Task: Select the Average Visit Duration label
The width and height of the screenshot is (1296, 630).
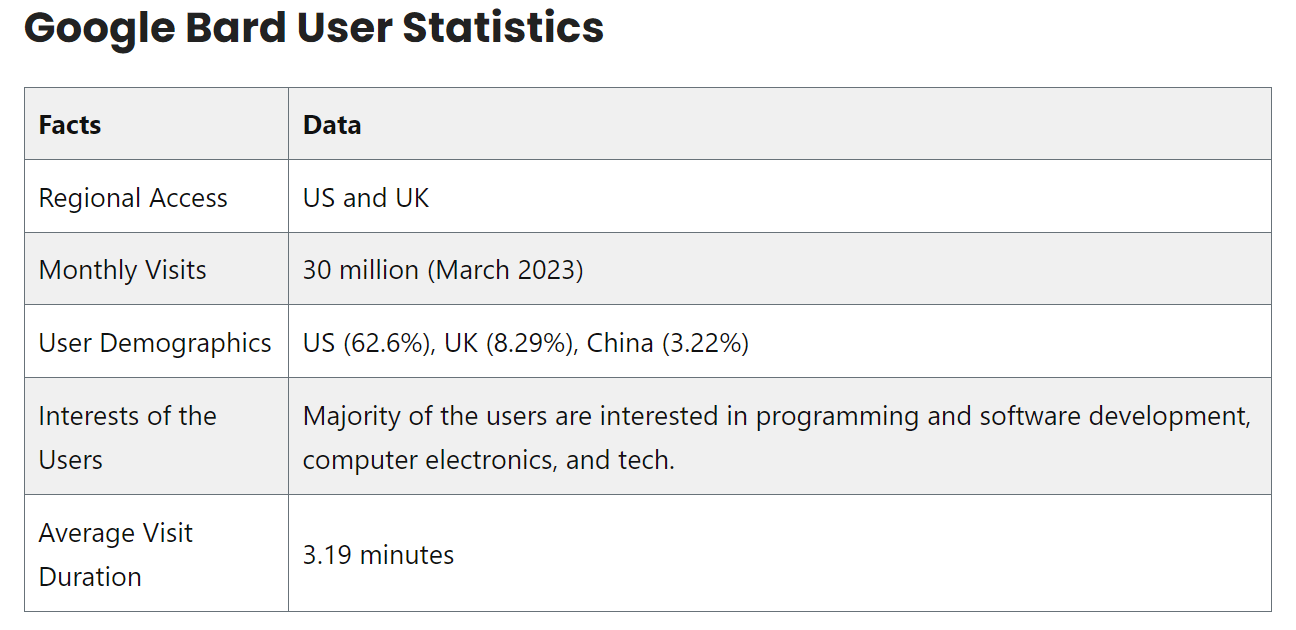Action: 115,554
